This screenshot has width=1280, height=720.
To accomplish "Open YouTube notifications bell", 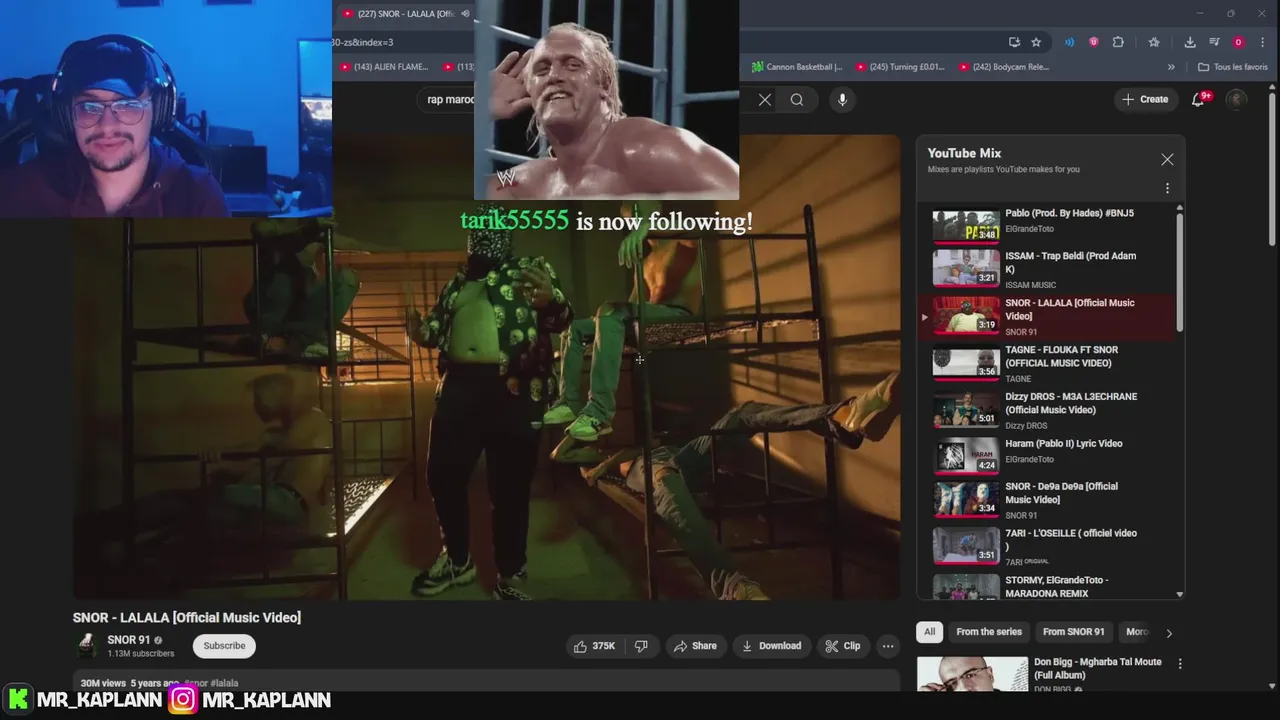I will (x=1198, y=99).
